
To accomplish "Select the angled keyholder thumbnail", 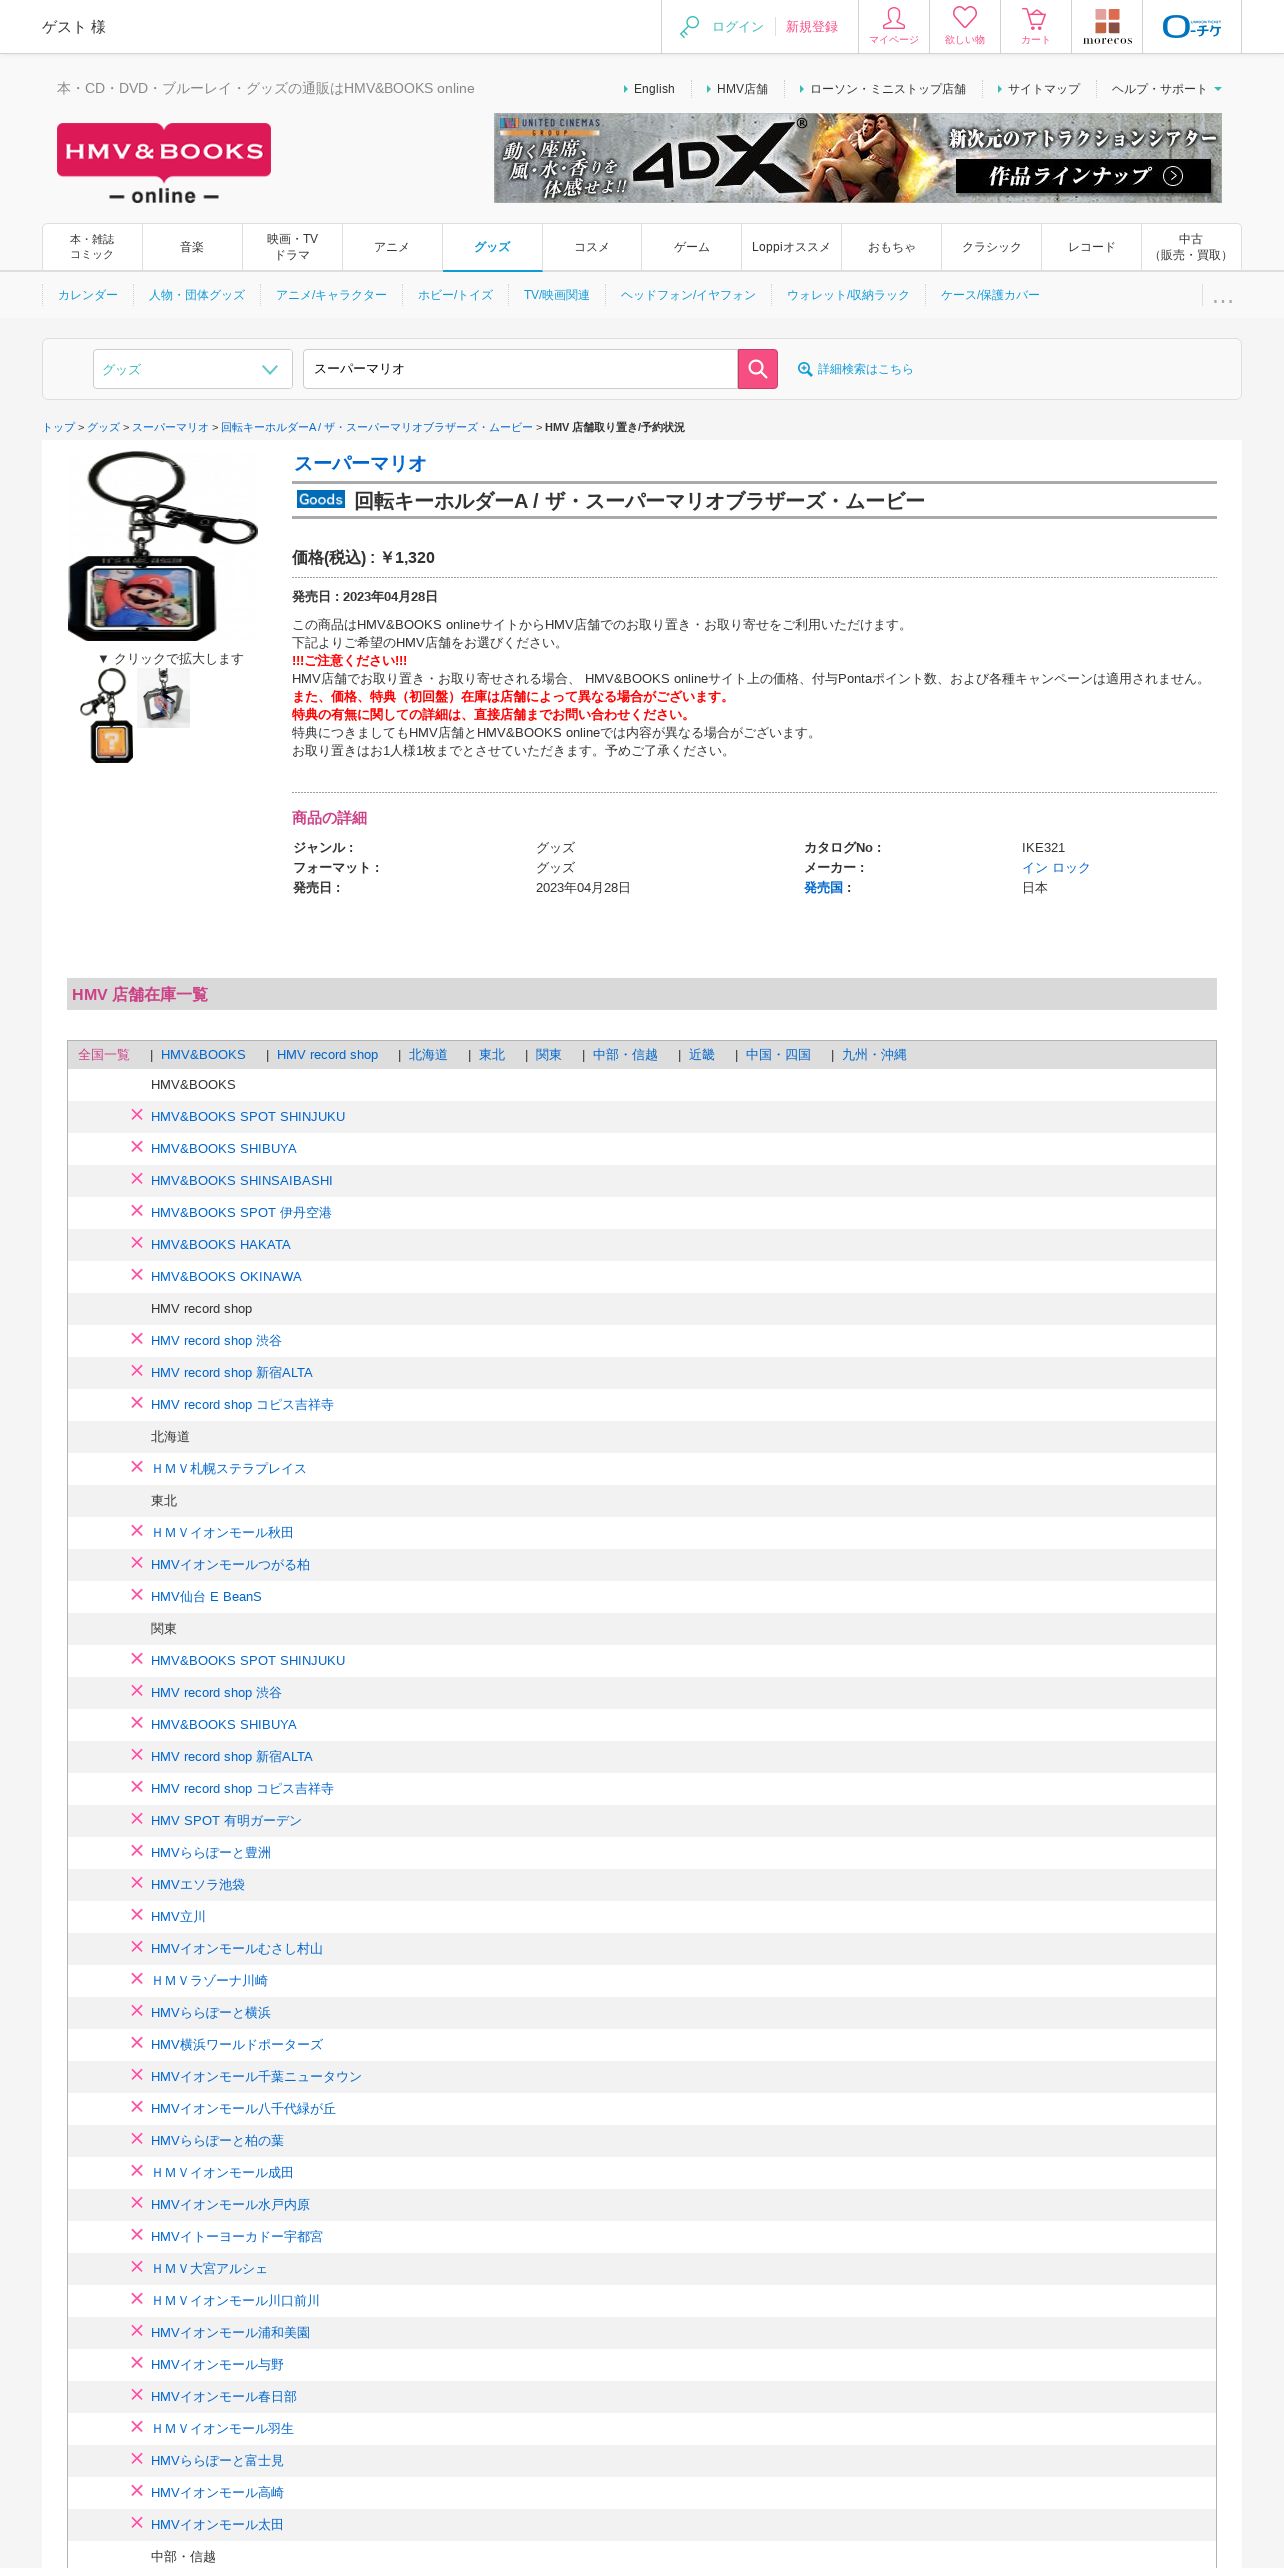I will pos(164,697).
